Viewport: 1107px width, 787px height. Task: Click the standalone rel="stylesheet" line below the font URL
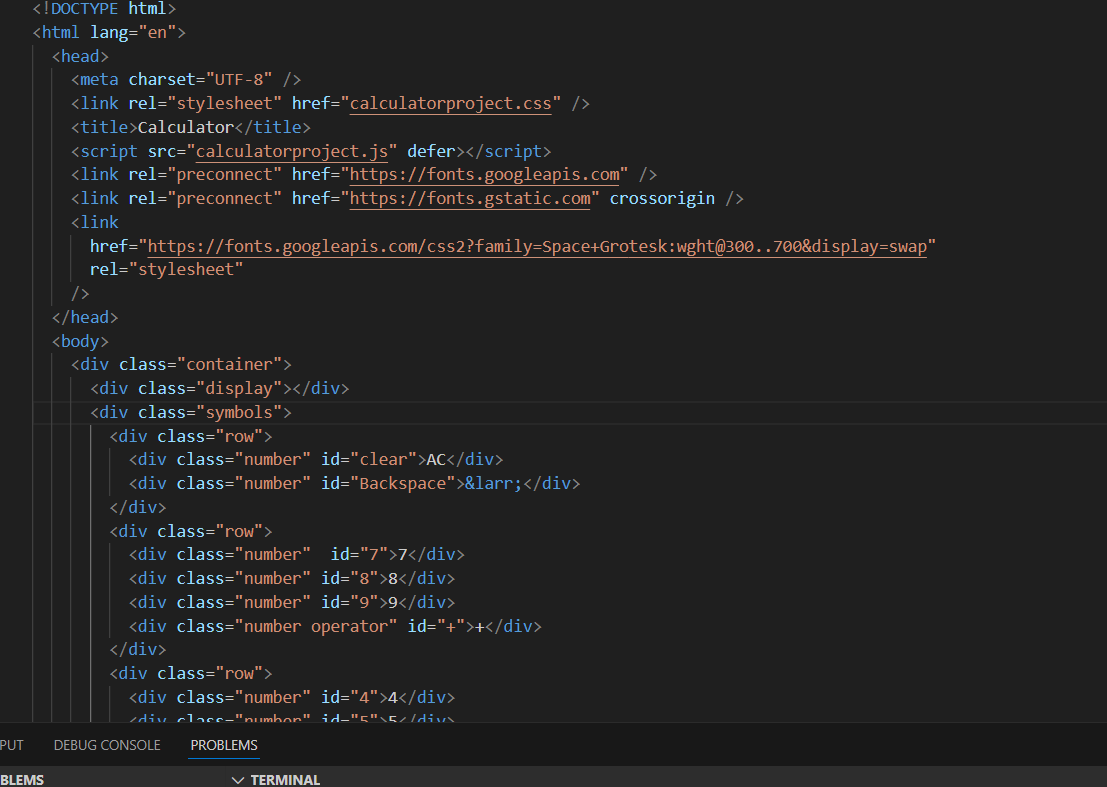pos(166,270)
